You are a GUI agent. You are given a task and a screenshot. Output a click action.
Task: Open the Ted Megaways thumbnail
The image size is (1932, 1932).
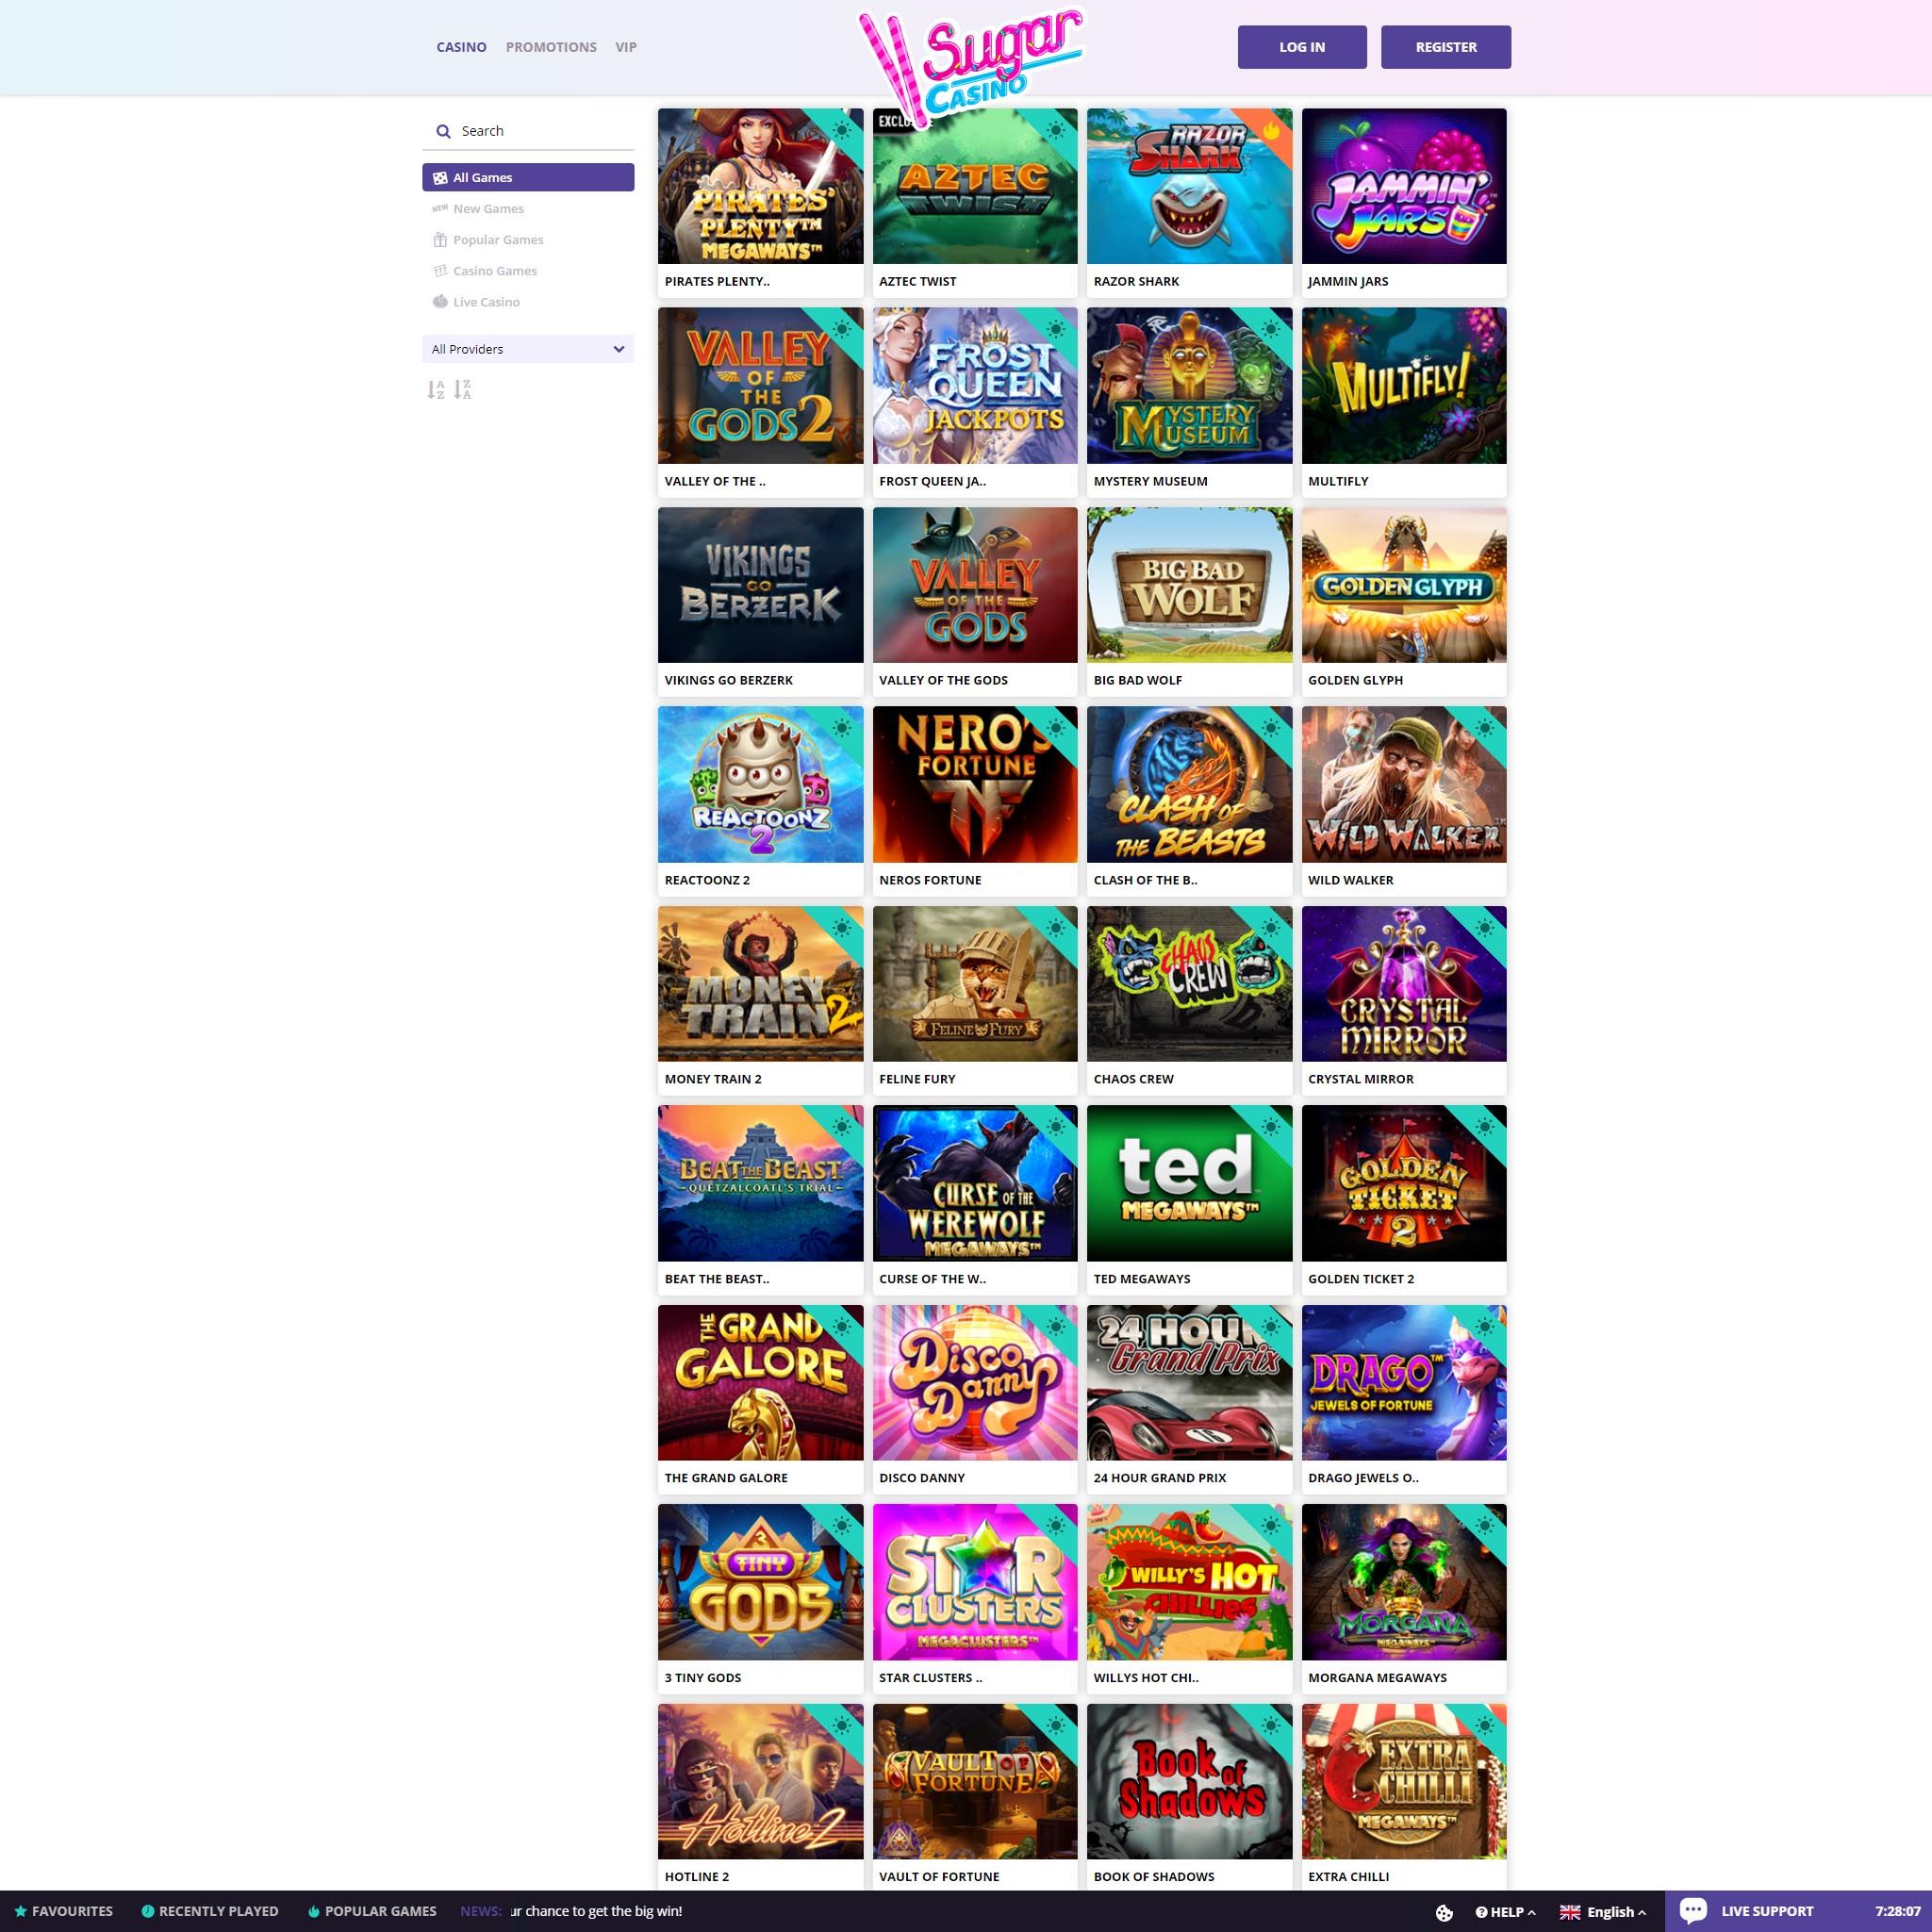pos(1189,1184)
